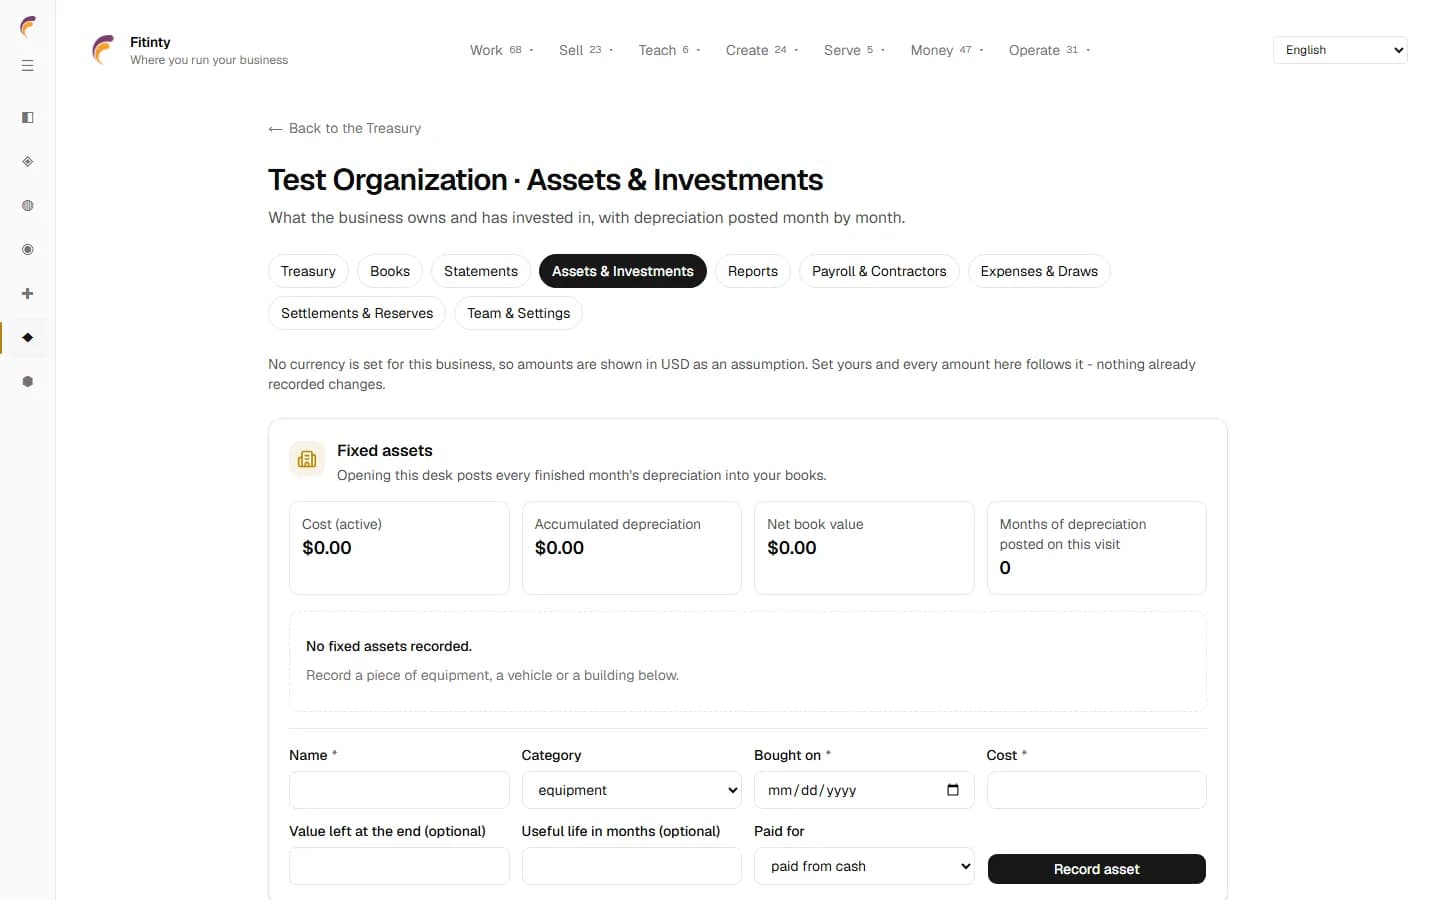Focus the Useful life in months field

click(x=632, y=866)
